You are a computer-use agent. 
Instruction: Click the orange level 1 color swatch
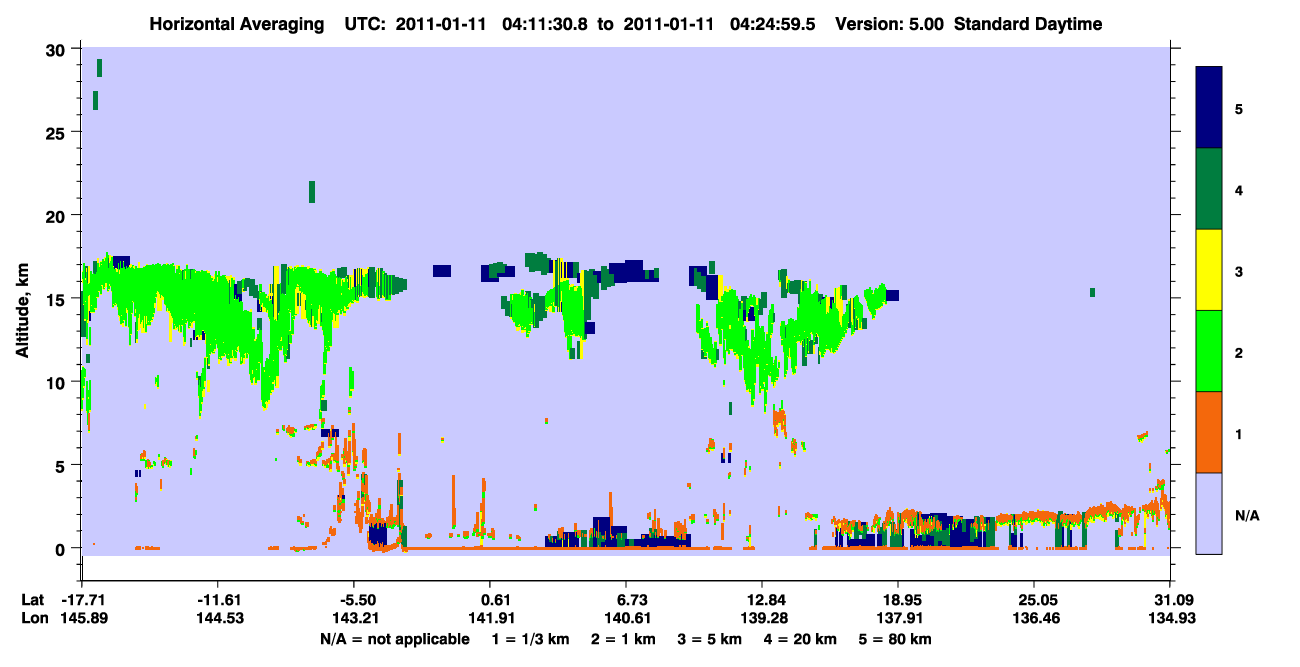(1209, 432)
